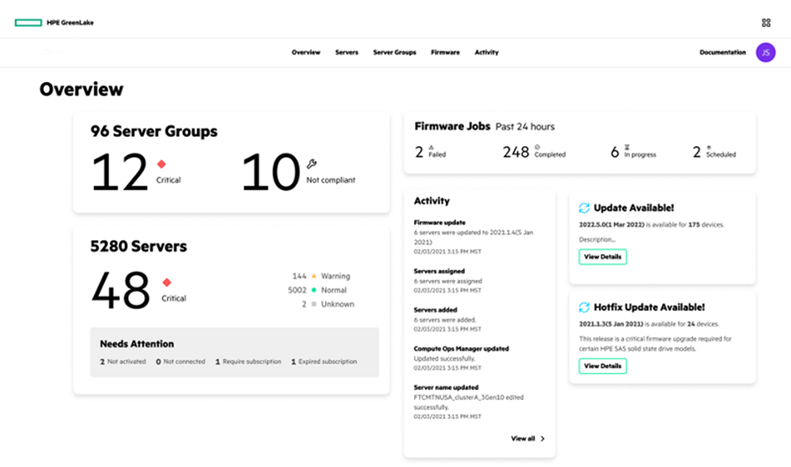Open the Server name updated entry
Viewport: 791px width, 467px height.
469,402
